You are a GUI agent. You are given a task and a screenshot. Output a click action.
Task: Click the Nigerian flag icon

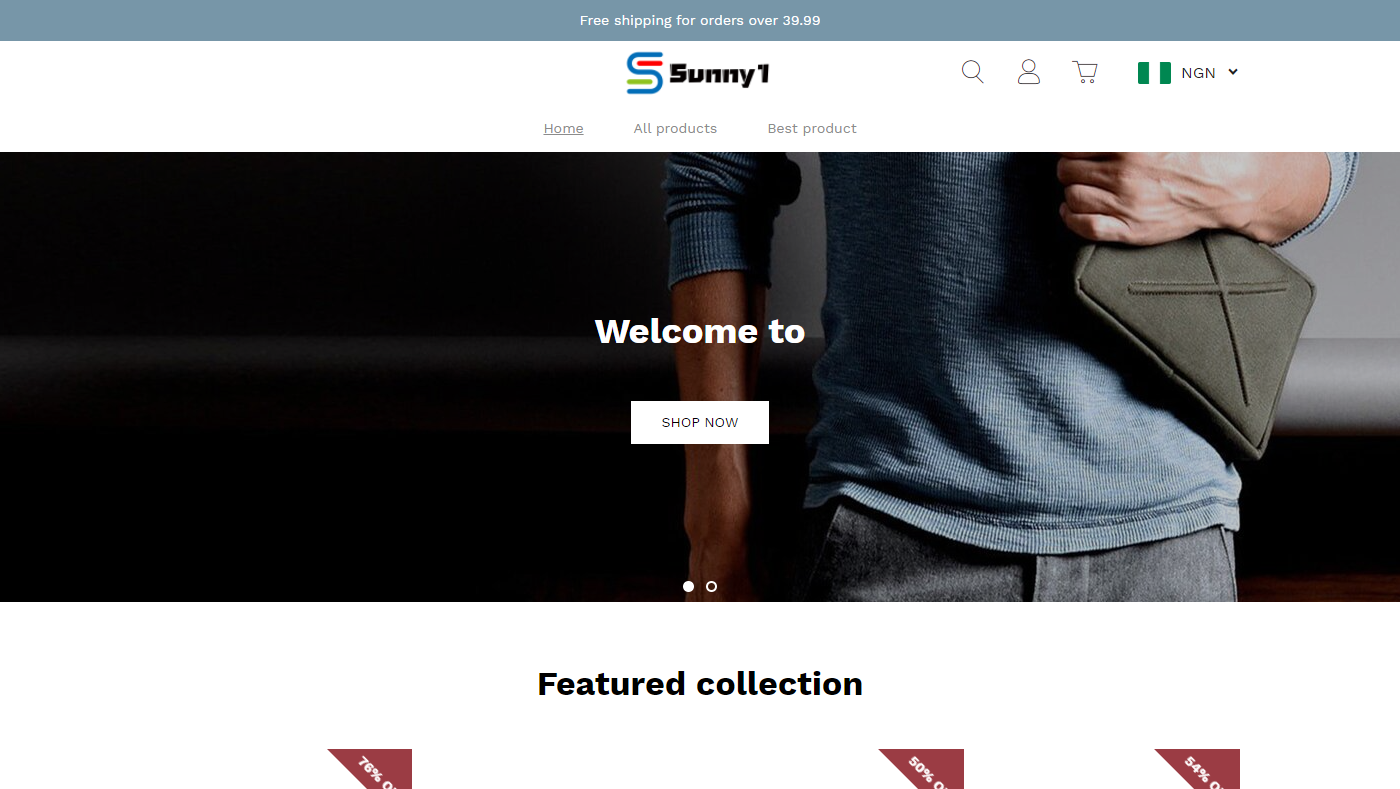1154,73
